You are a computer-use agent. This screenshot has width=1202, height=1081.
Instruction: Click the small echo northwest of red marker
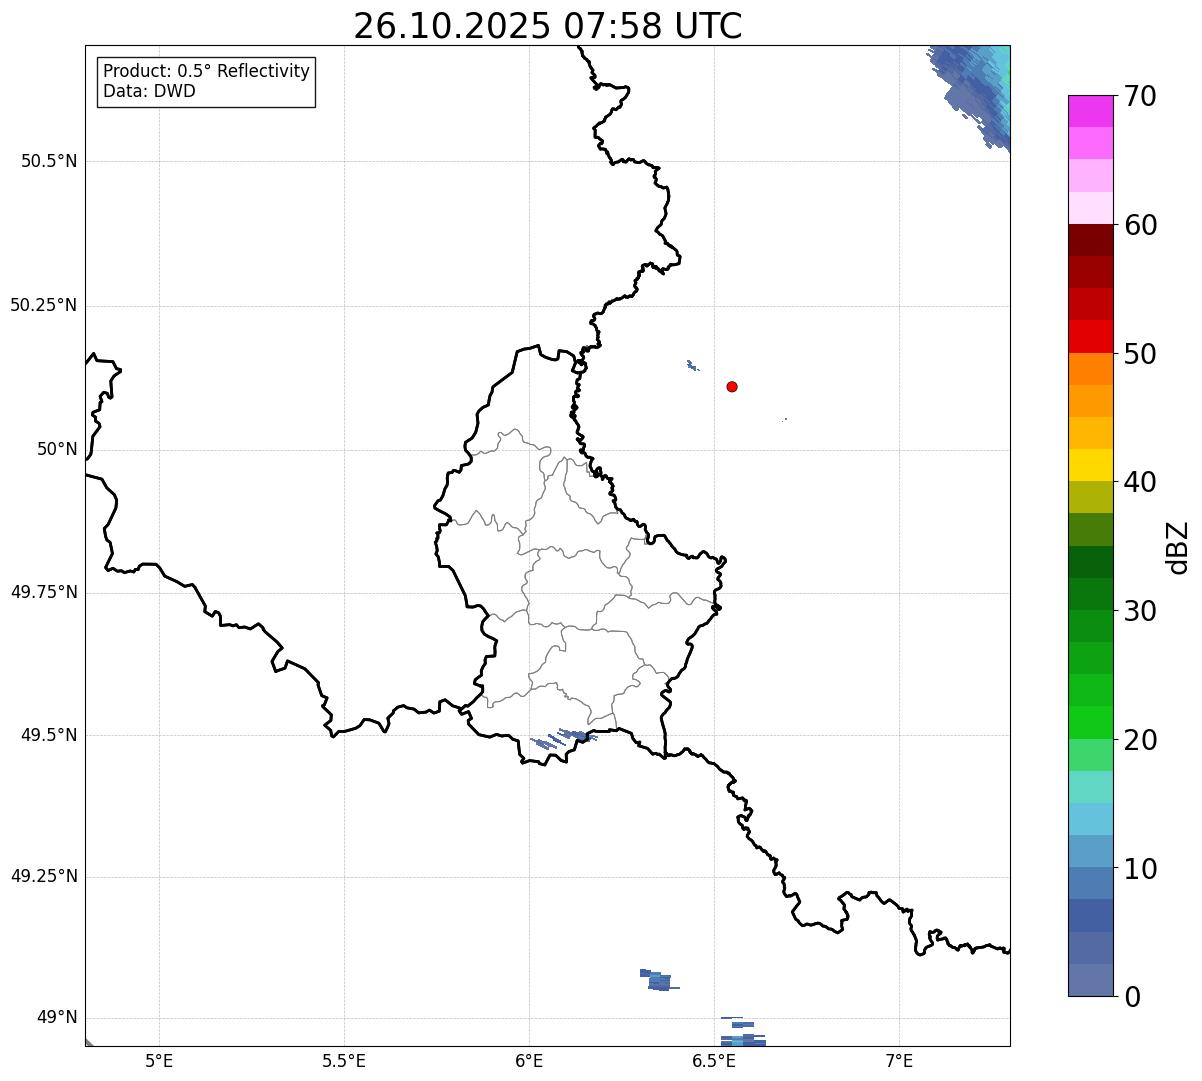(x=692, y=365)
